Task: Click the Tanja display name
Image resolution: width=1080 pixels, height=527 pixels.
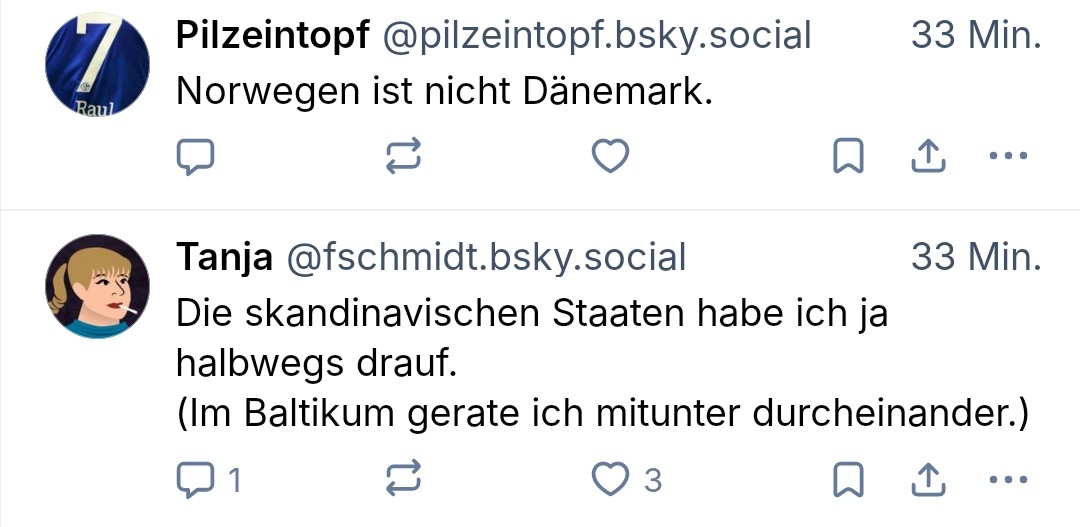Action: (x=224, y=258)
